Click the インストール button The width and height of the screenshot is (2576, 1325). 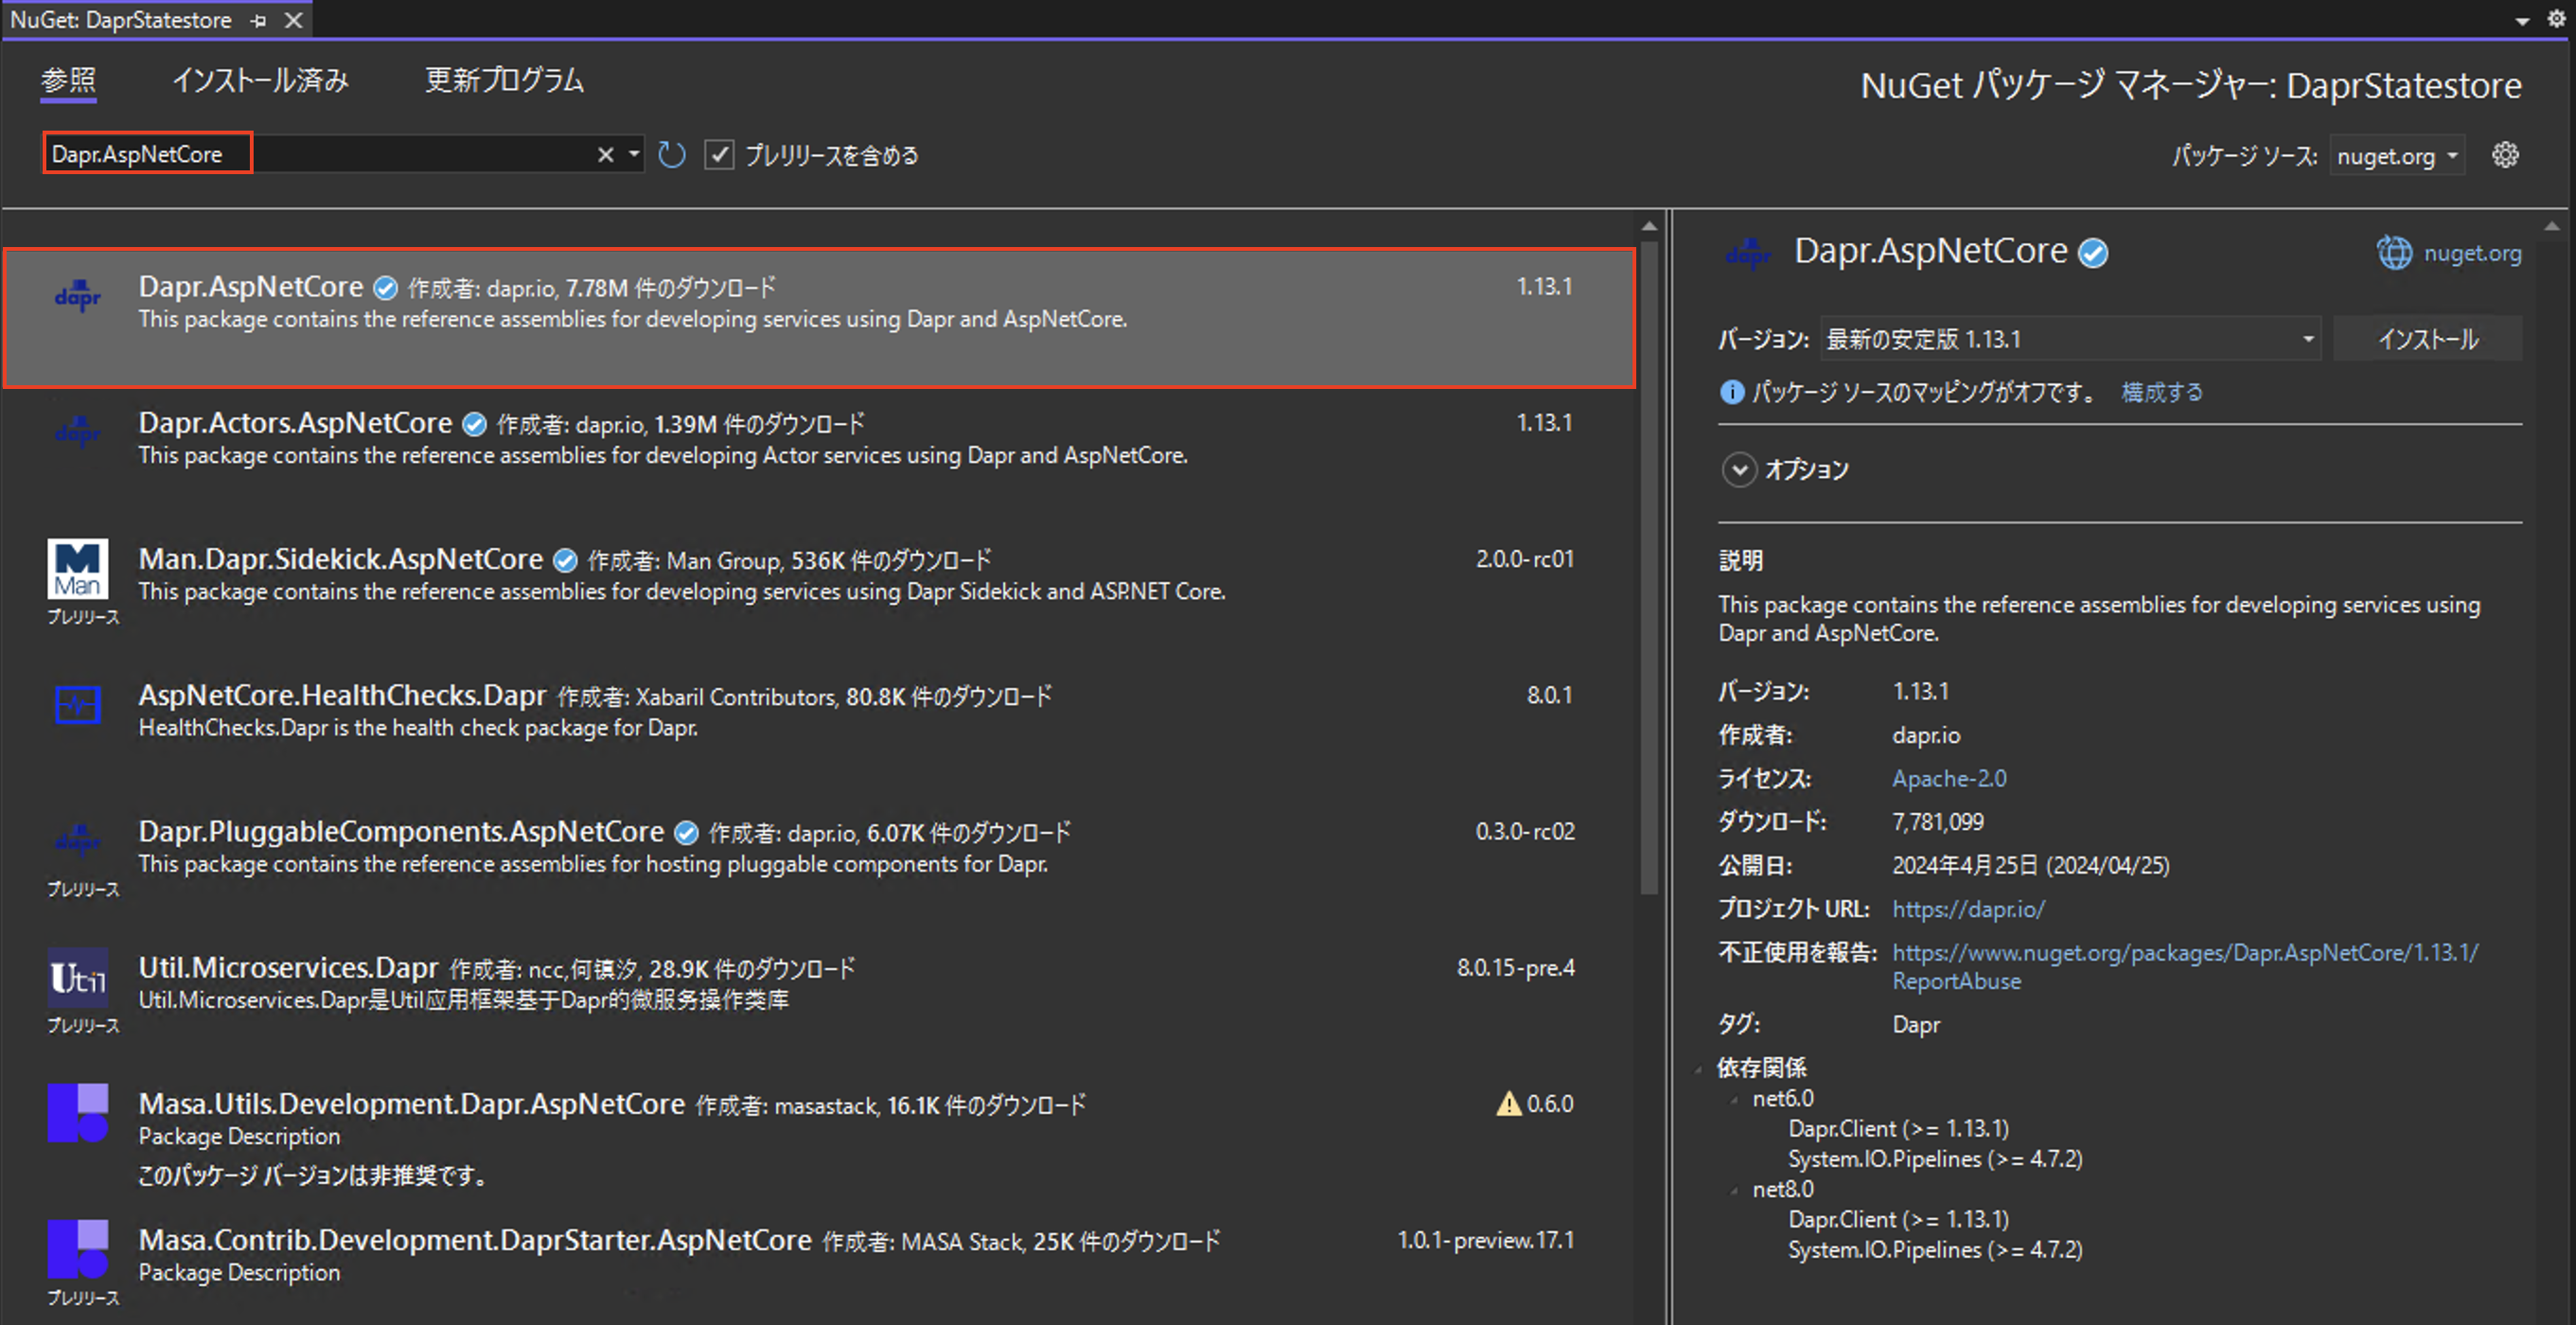(x=2427, y=339)
